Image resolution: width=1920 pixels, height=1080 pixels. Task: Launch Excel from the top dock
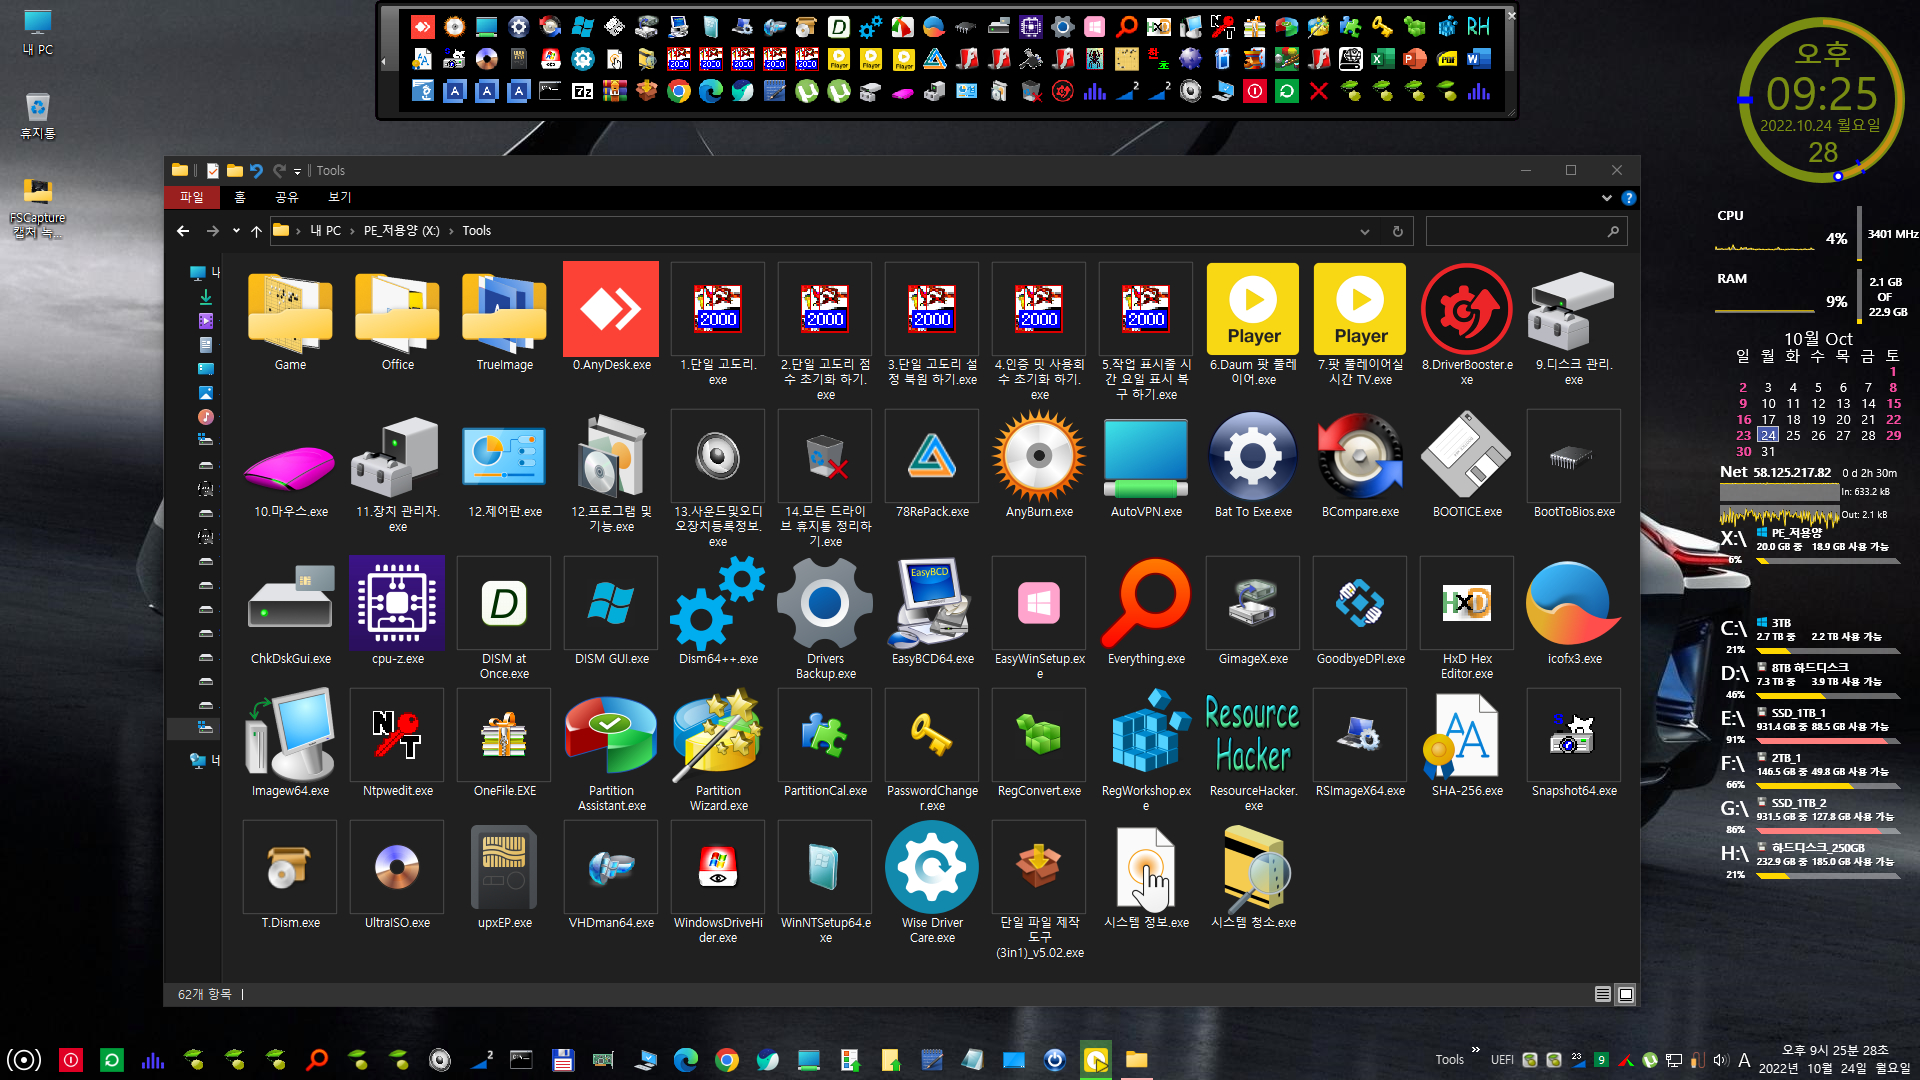coord(1383,59)
